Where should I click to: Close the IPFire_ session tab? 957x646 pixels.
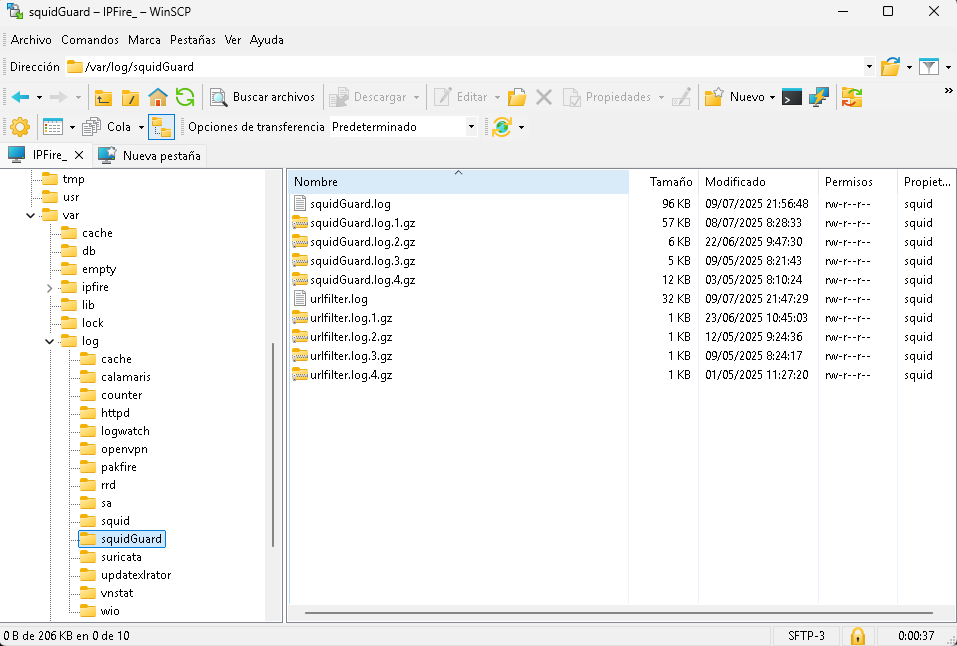pos(79,155)
